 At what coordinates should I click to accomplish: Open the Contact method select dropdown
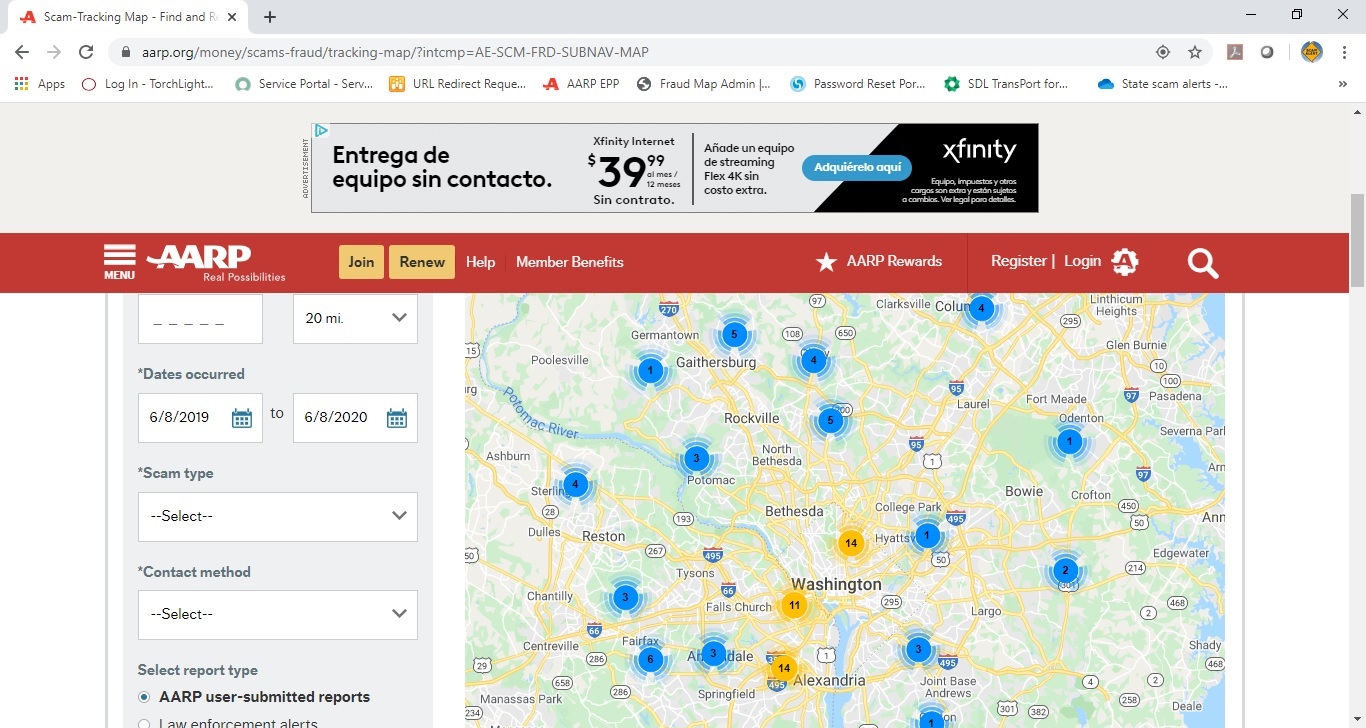278,615
